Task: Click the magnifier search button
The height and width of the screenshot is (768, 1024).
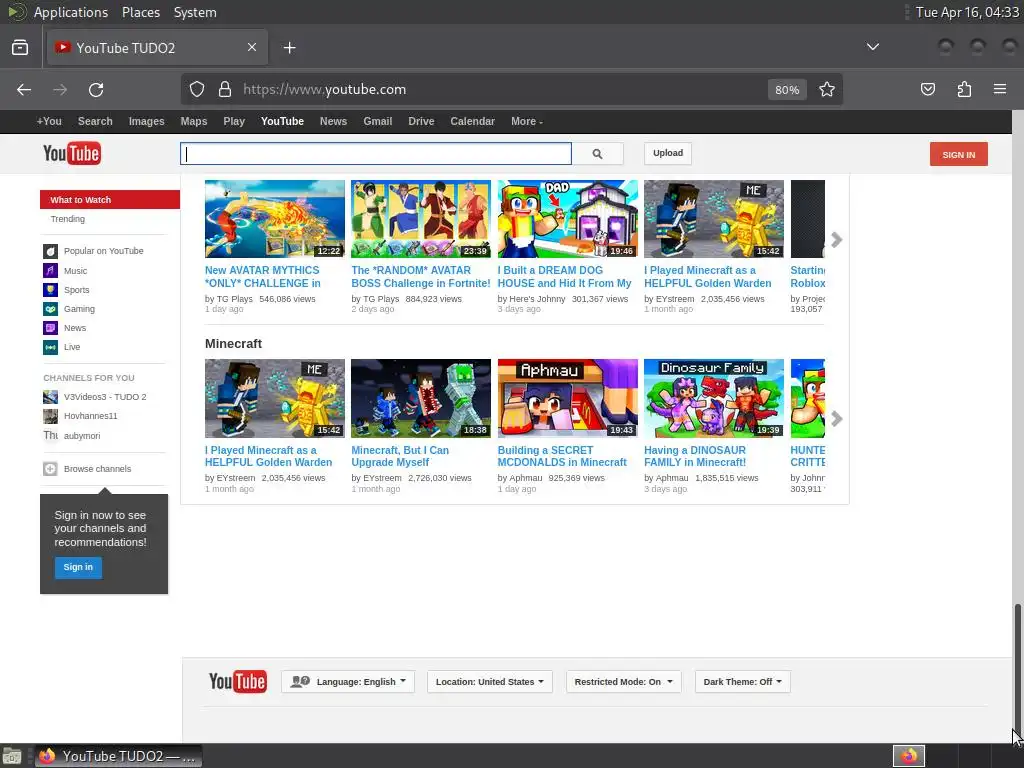Action: (598, 154)
